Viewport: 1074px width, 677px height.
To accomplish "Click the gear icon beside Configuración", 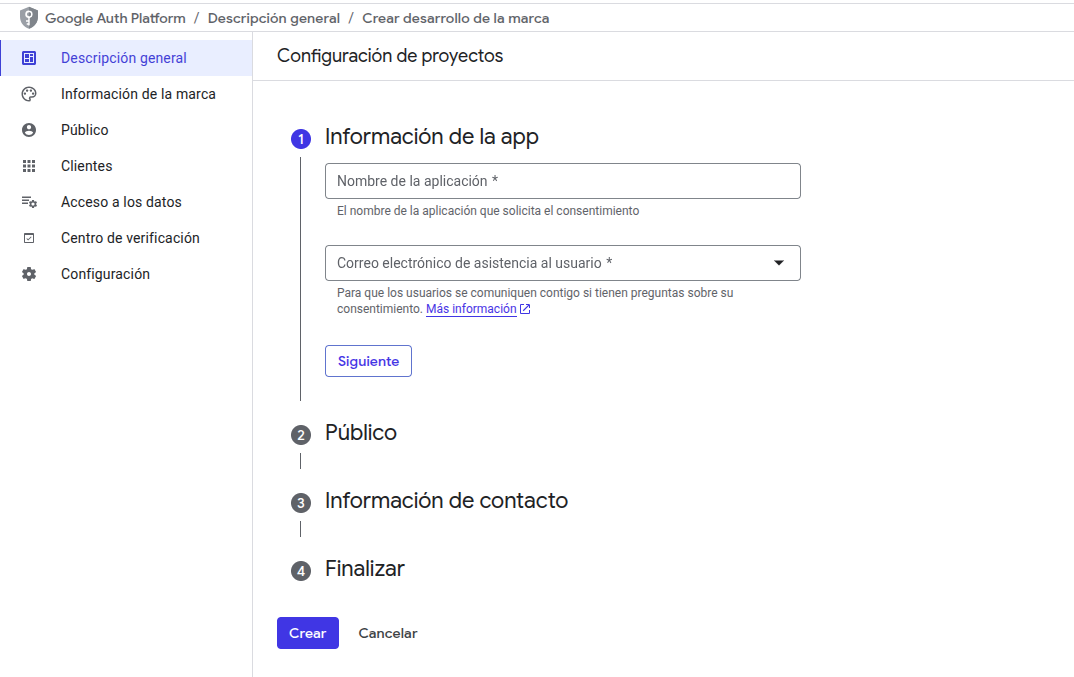I will click(29, 274).
